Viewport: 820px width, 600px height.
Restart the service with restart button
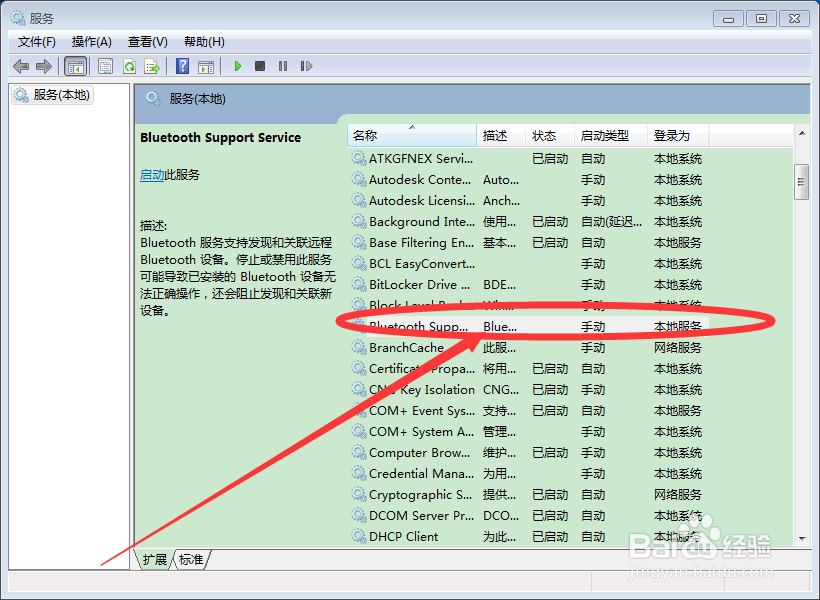point(306,66)
